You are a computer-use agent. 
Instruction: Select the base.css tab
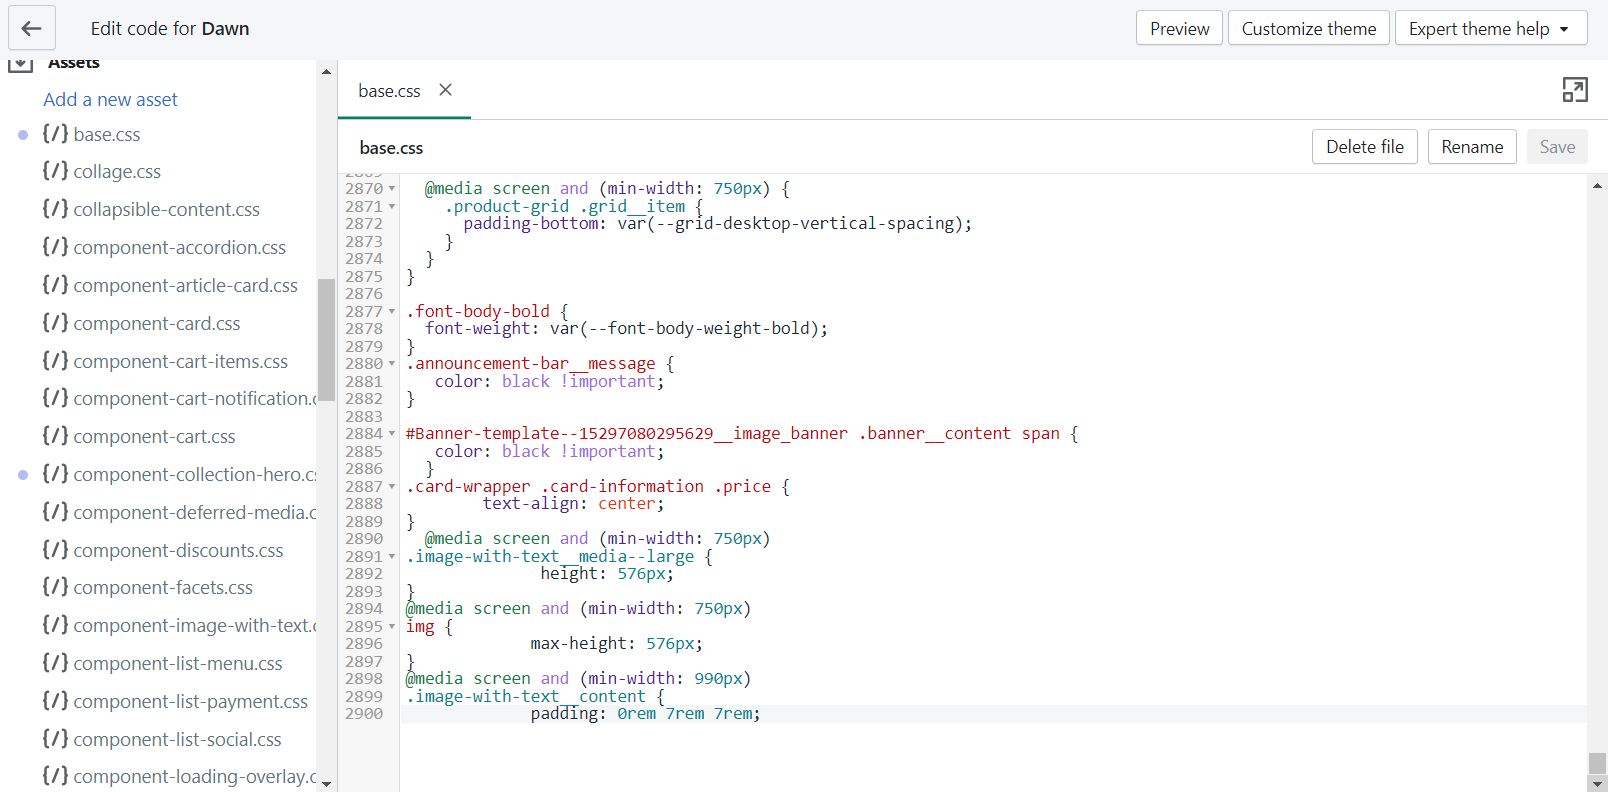389,91
